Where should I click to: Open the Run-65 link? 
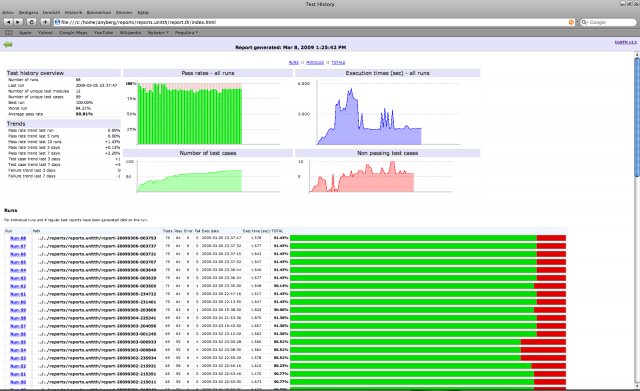(x=18, y=262)
